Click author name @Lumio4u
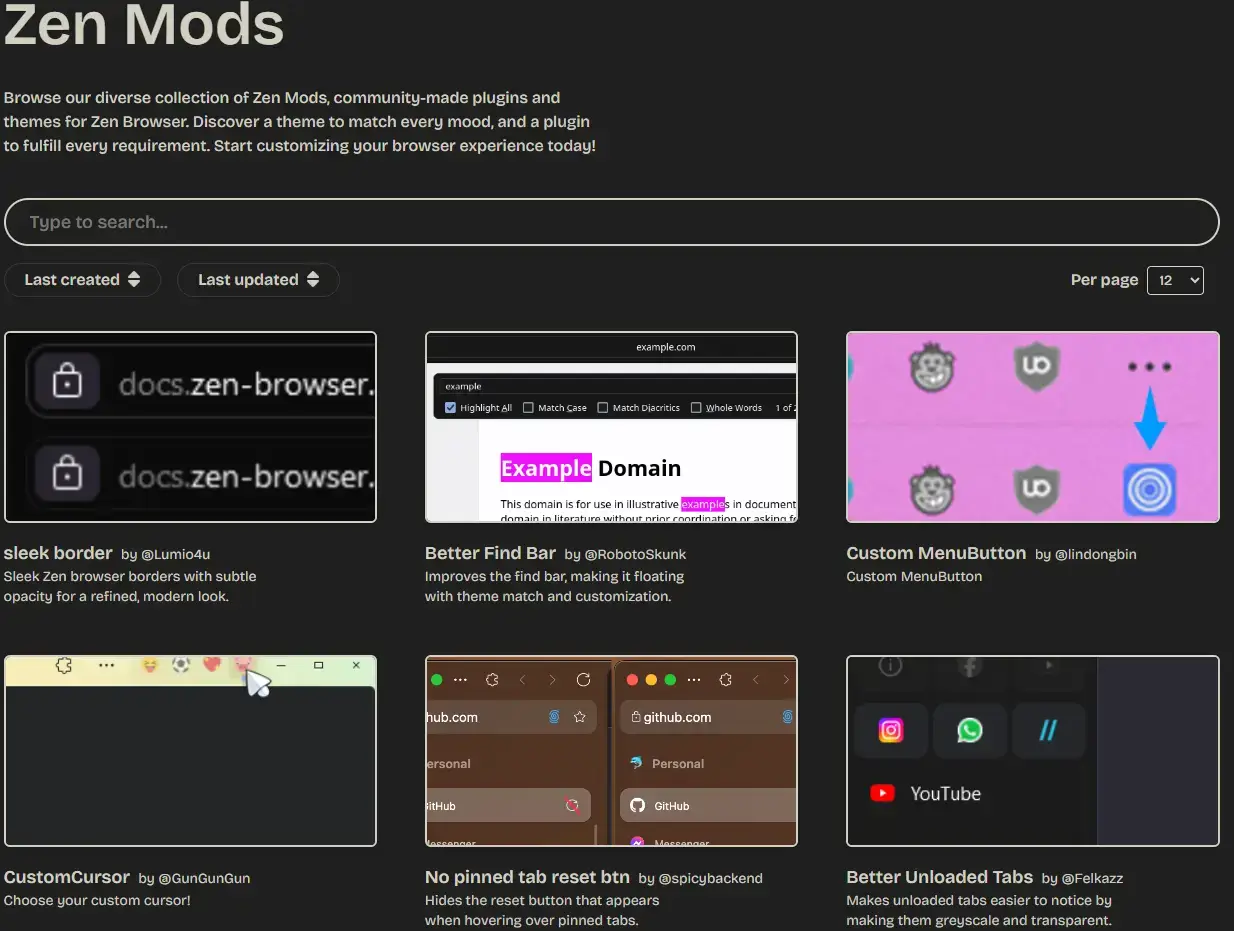The height and width of the screenshot is (931, 1234). click(176, 554)
